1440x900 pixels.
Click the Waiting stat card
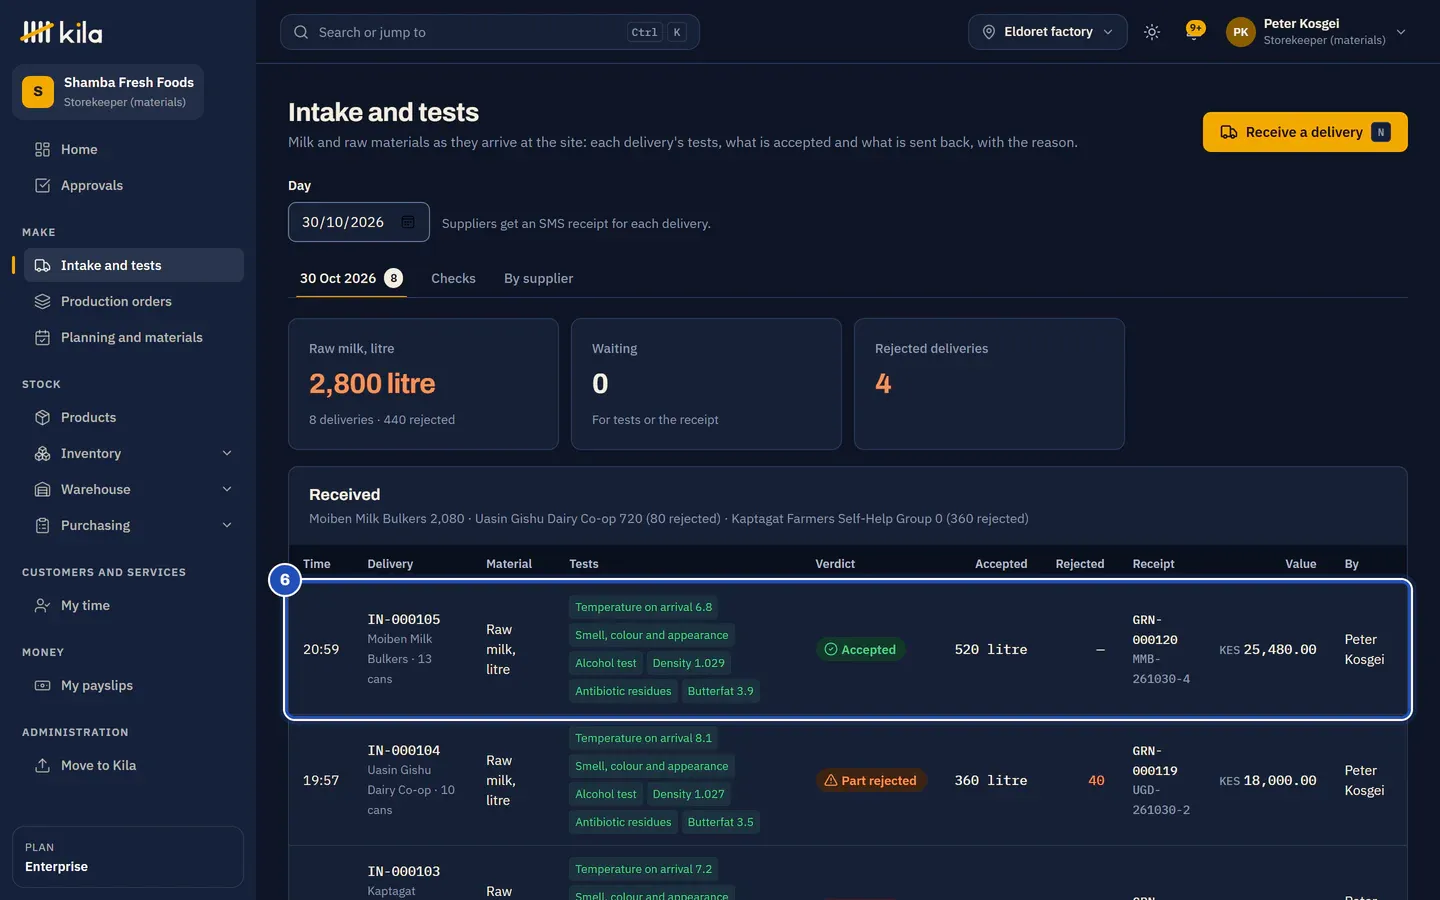click(706, 384)
